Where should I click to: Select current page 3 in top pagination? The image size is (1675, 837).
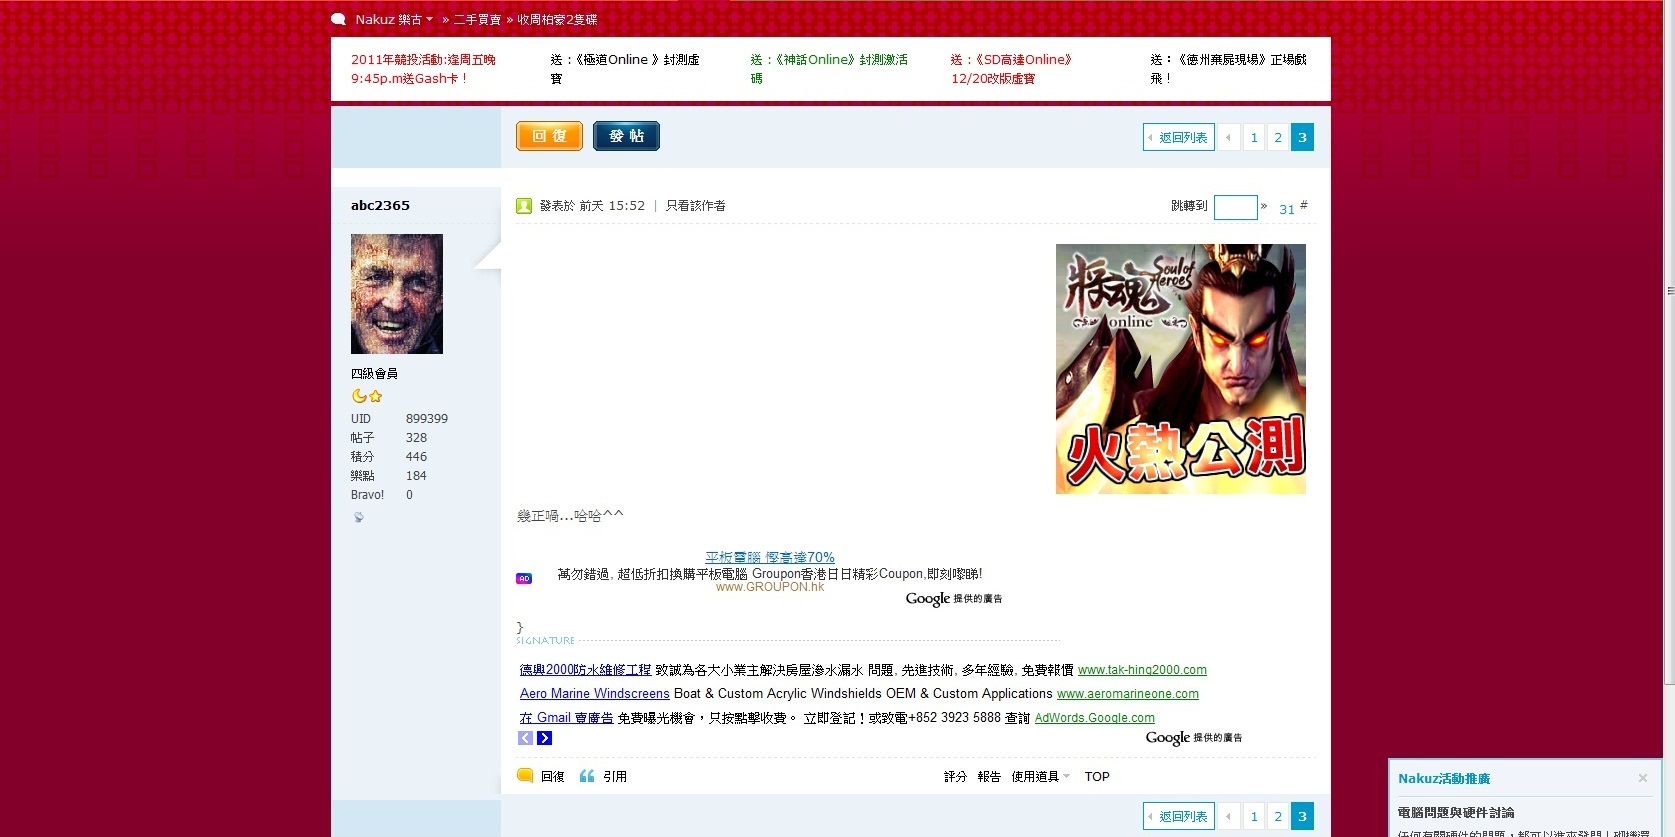(1302, 137)
